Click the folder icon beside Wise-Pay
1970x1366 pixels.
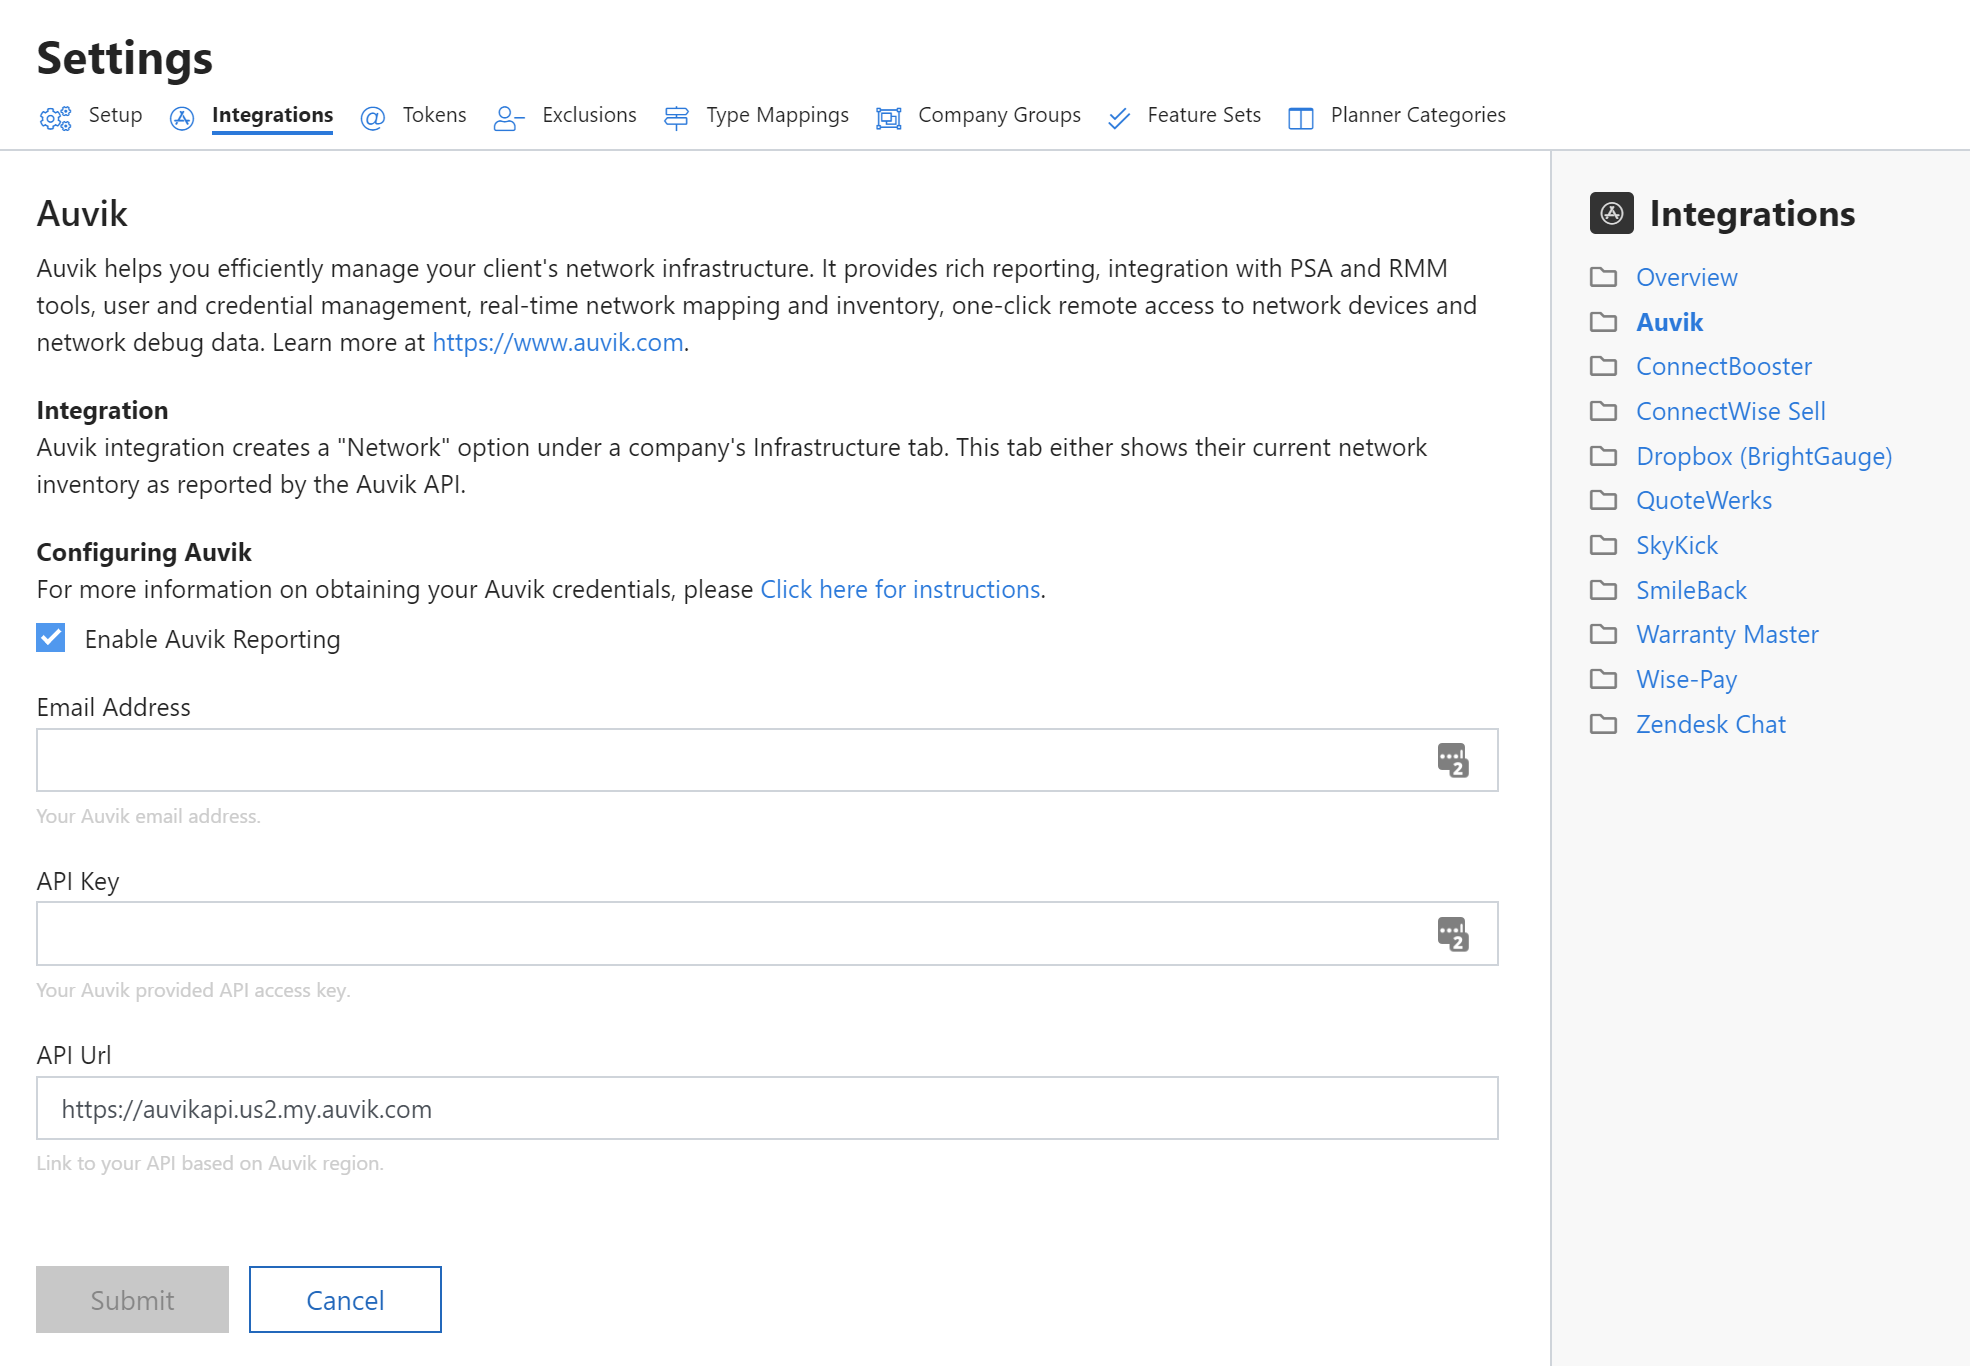tap(1604, 679)
